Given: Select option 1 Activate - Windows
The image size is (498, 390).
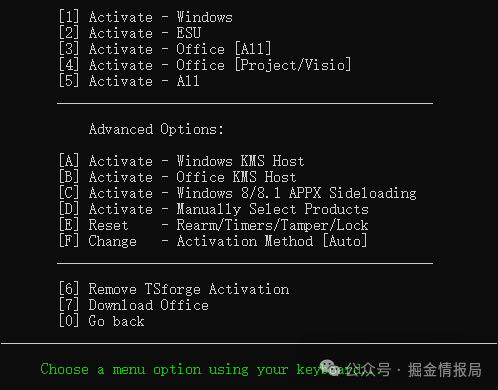Looking at the screenshot, I should 146,17.
